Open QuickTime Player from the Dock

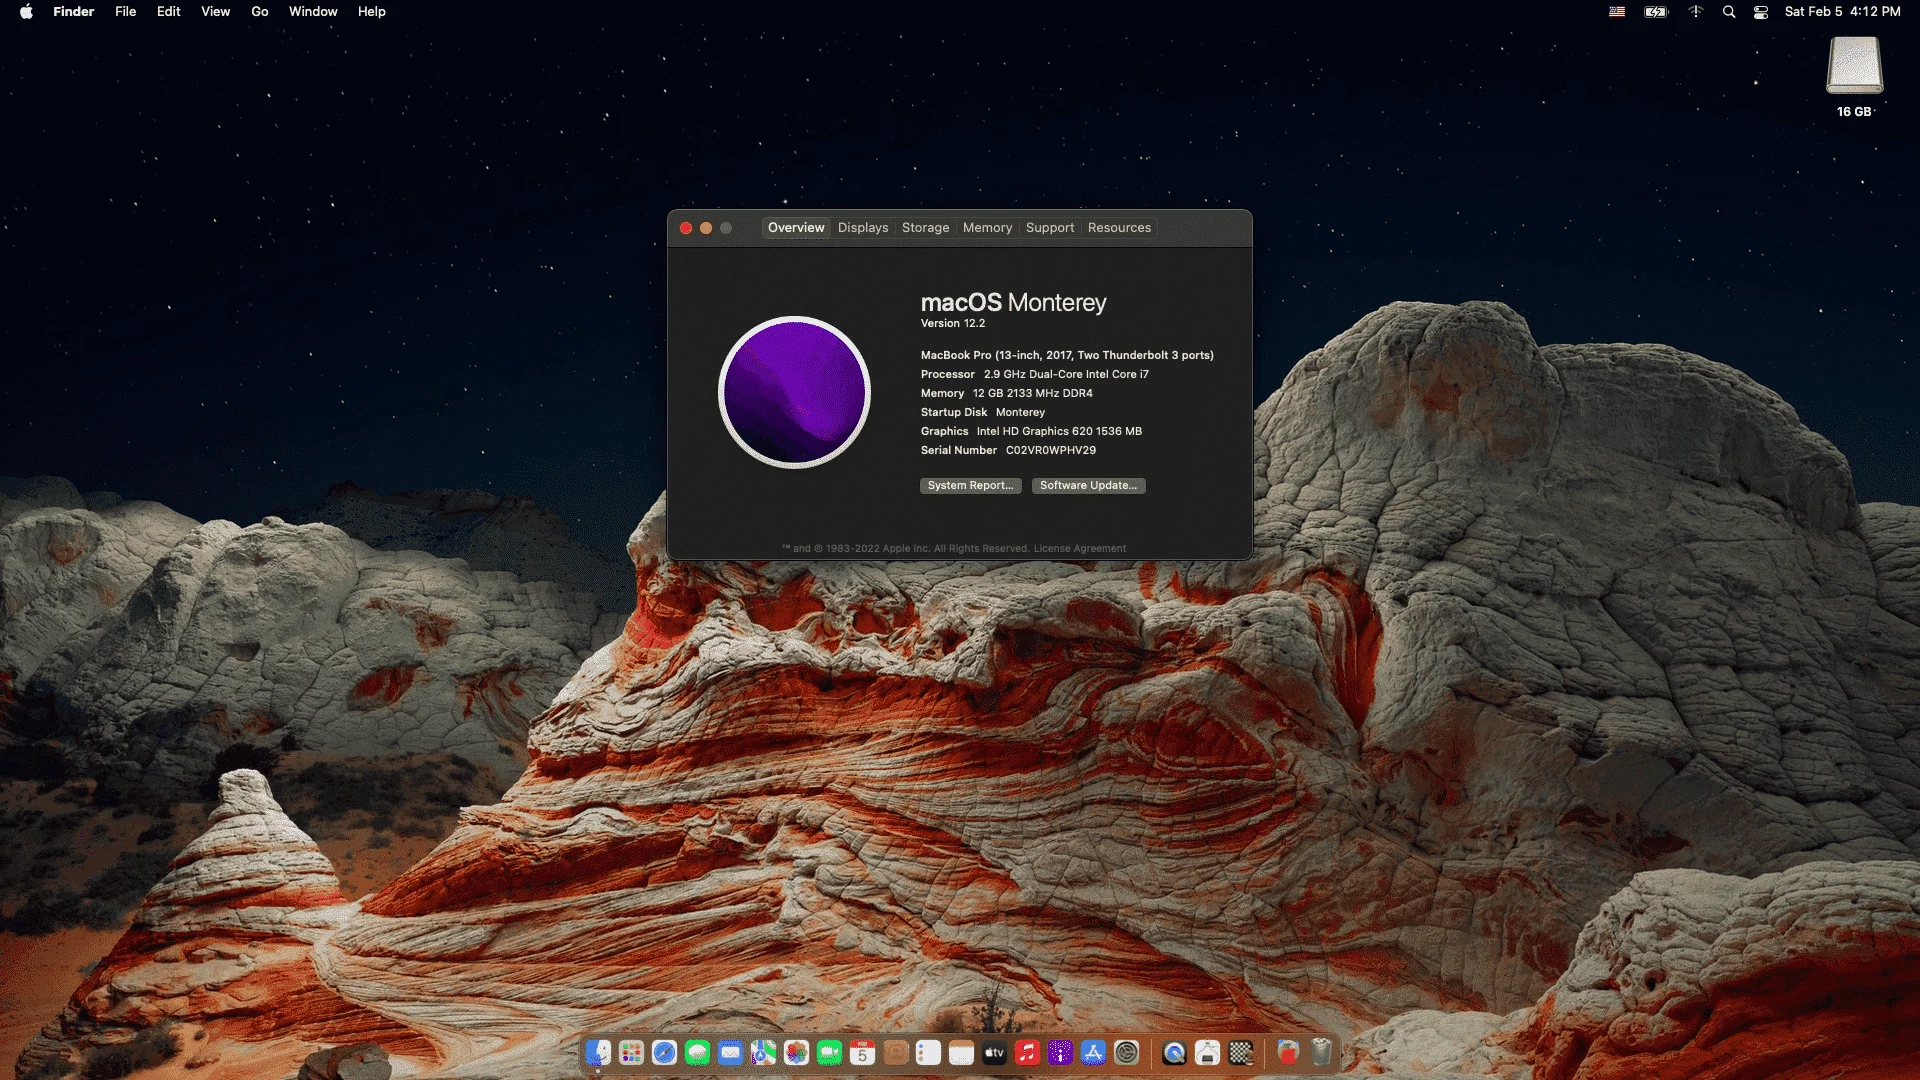tap(1174, 1052)
